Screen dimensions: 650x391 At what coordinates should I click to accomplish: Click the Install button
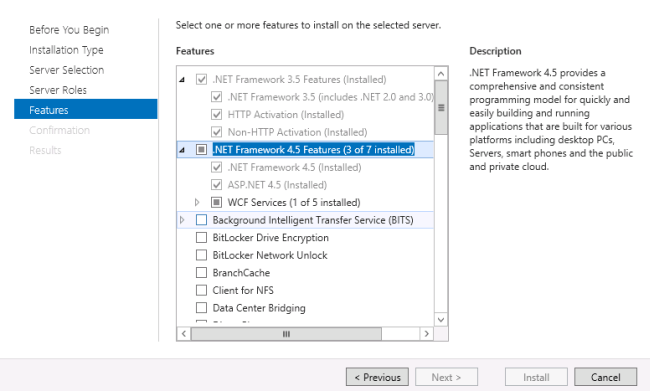[536, 377]
